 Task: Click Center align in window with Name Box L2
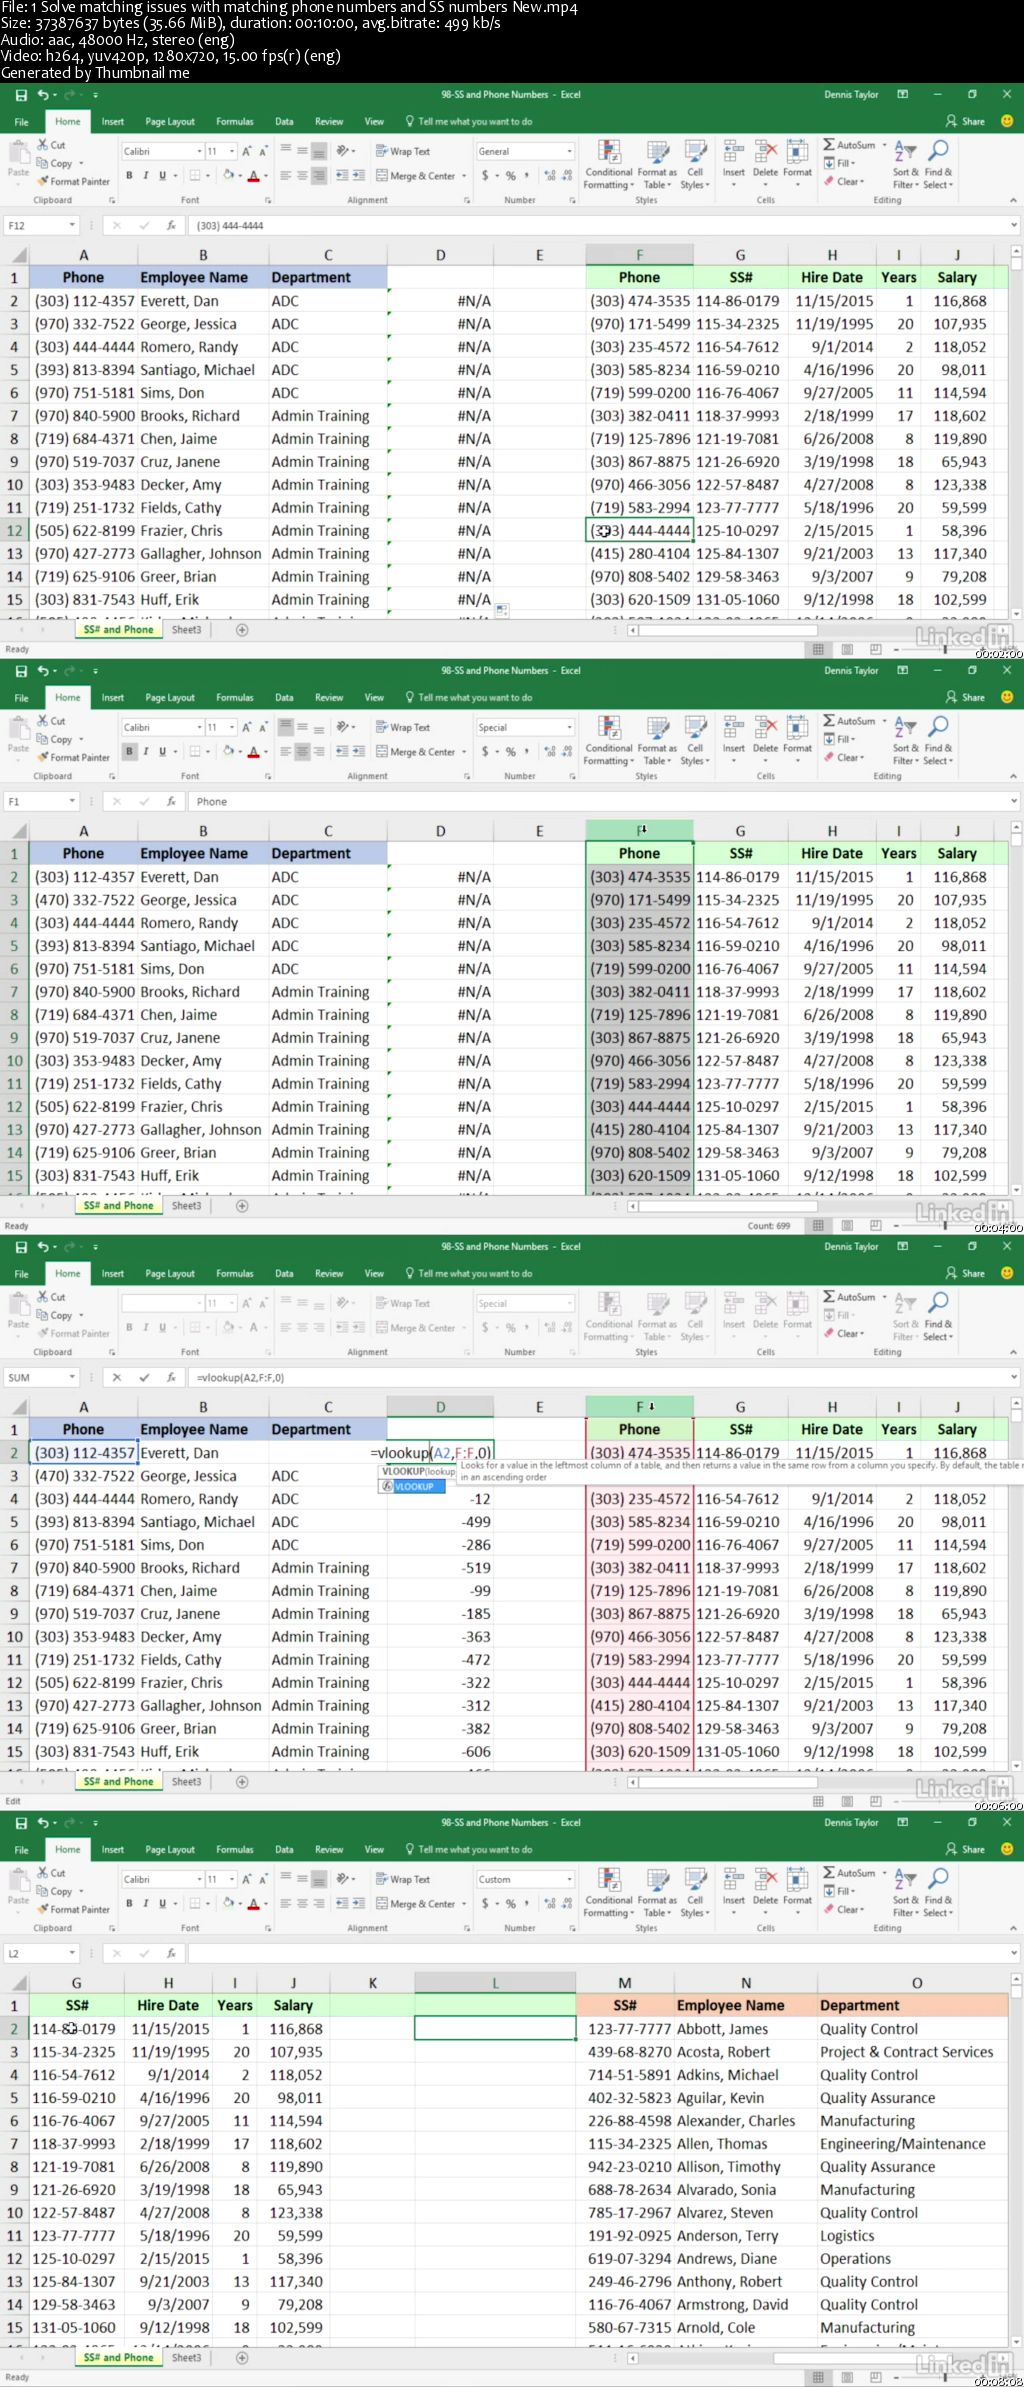coord(302,1903)
